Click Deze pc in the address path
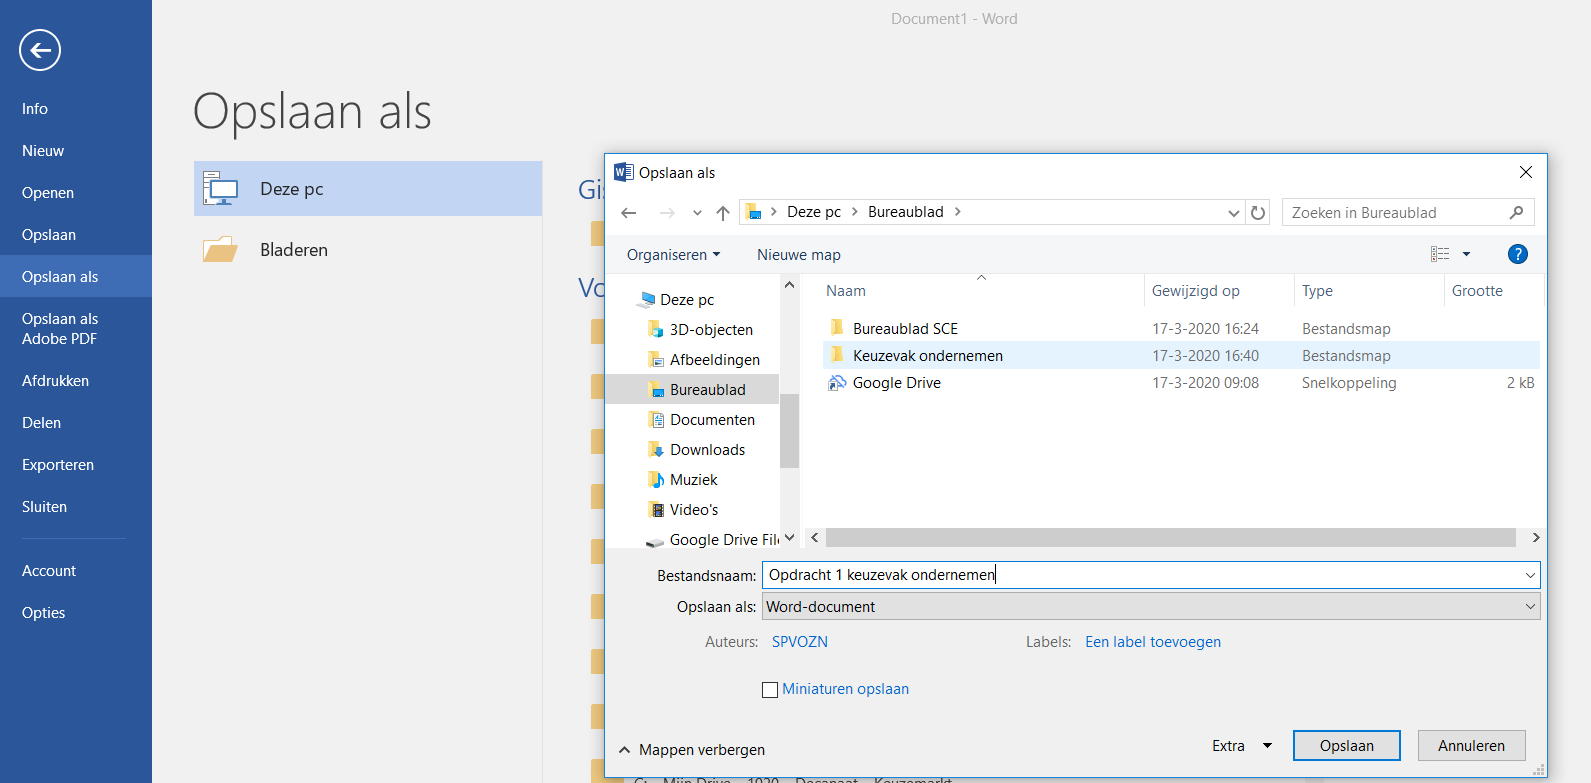Image resolution: width=1591 pixels, height=783 pixels. click(x=814, y=212)
